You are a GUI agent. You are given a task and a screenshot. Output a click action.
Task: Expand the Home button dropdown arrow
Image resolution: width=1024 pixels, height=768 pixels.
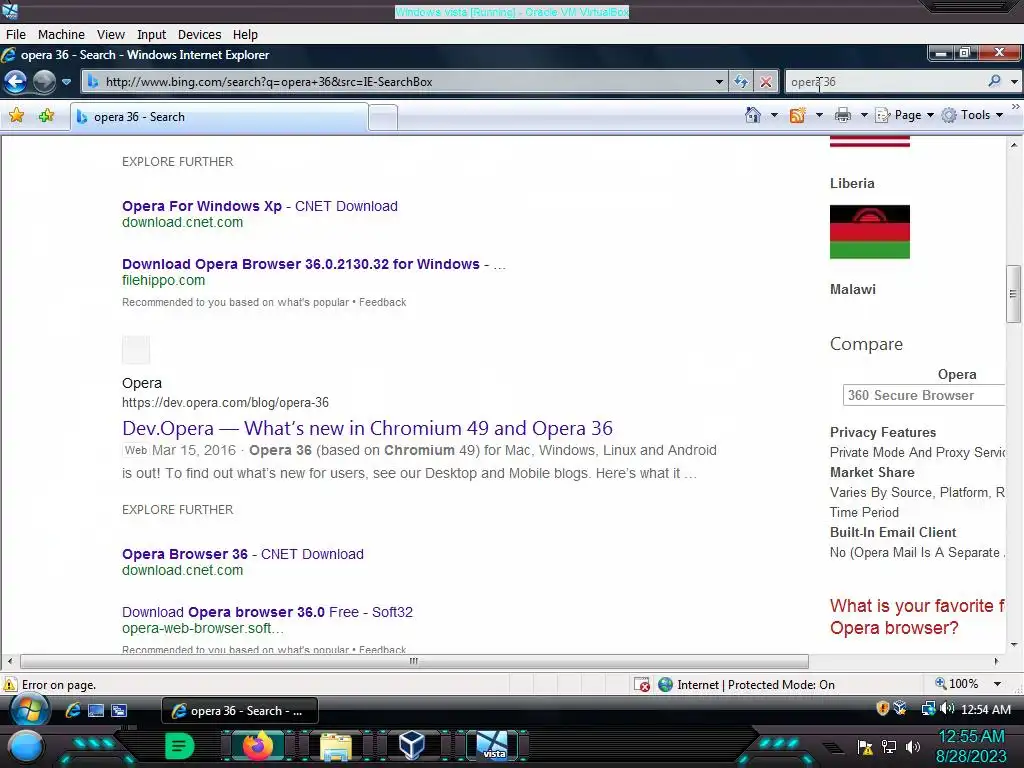point(775,116)
